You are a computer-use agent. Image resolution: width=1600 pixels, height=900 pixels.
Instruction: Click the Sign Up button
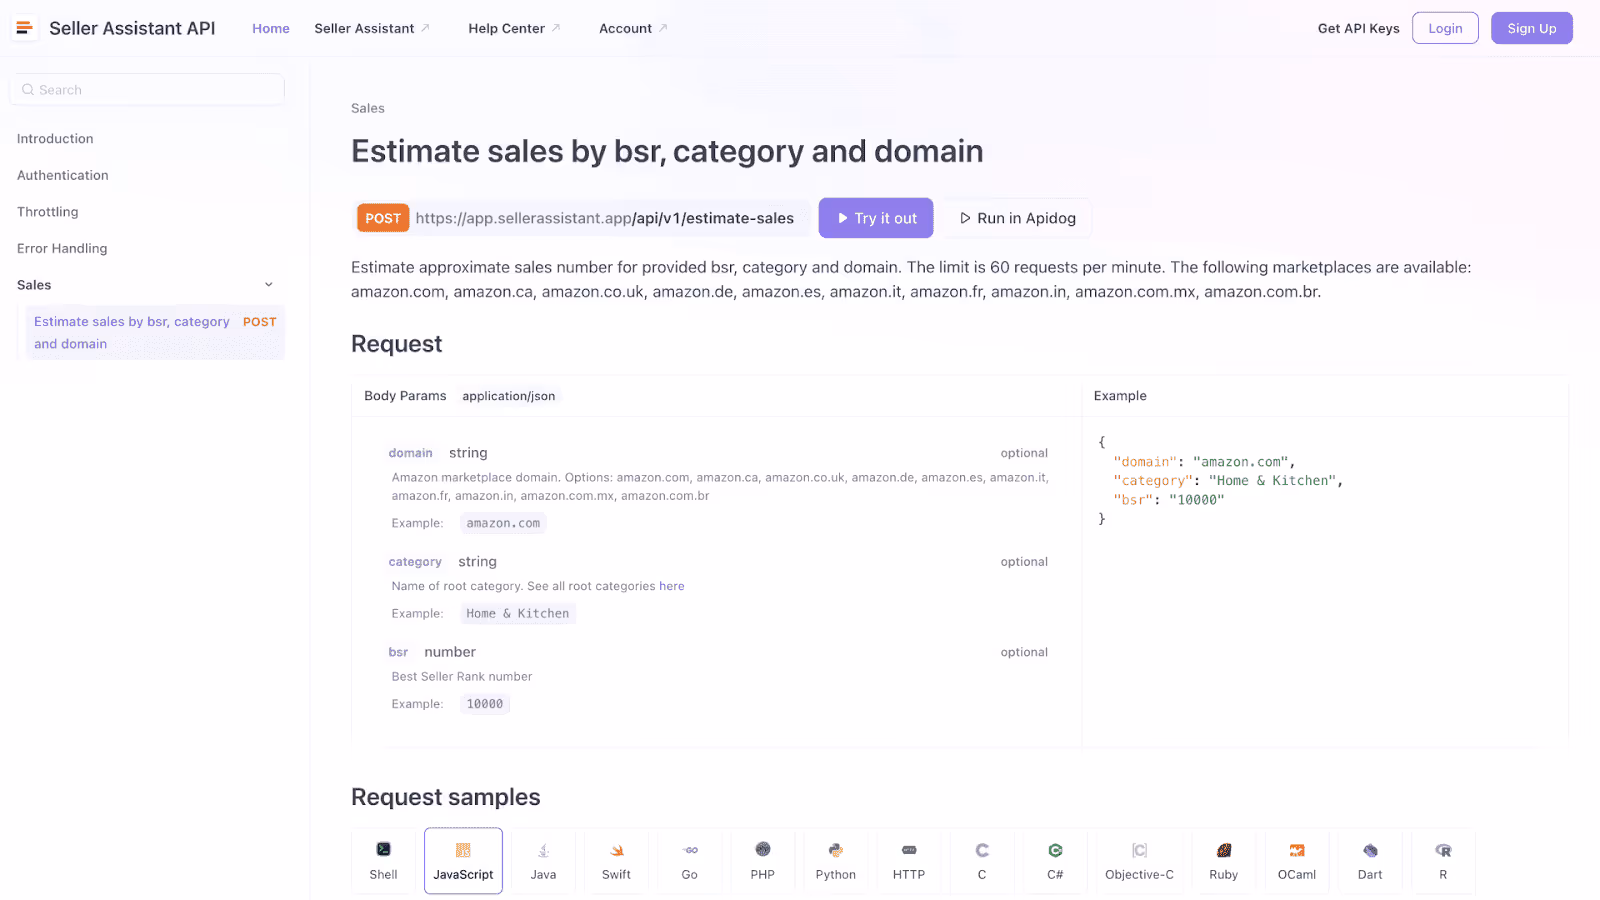click(1532, 28)
